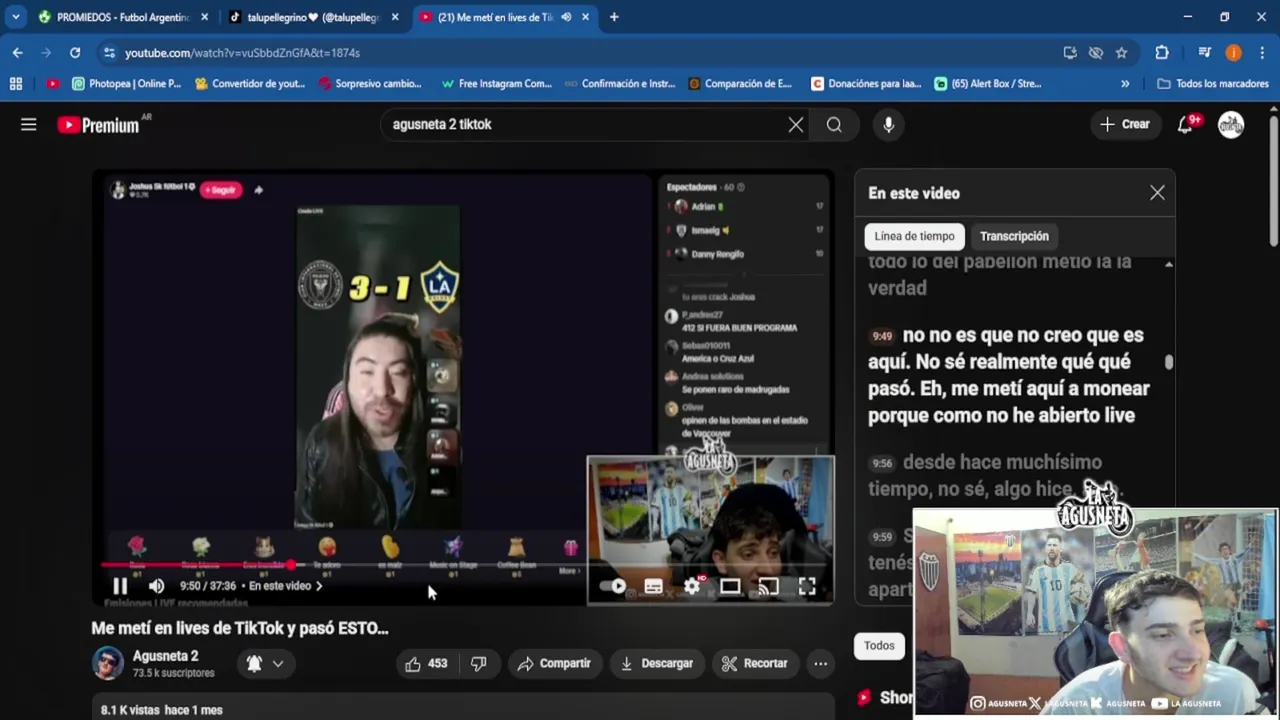Image resolution: width=1280 pixels, height=720 pixels.
Task: Click the Compartir share button
Action: pyautogui.click(x=555, y=663)
